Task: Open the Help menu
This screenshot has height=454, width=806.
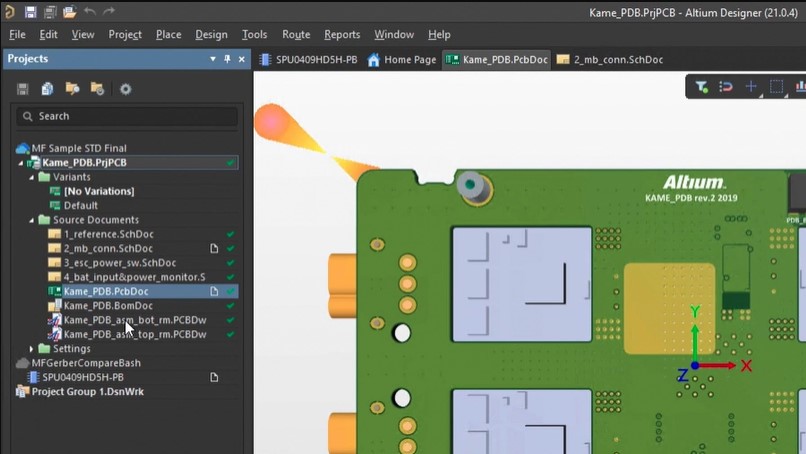Action: point(439,34)
